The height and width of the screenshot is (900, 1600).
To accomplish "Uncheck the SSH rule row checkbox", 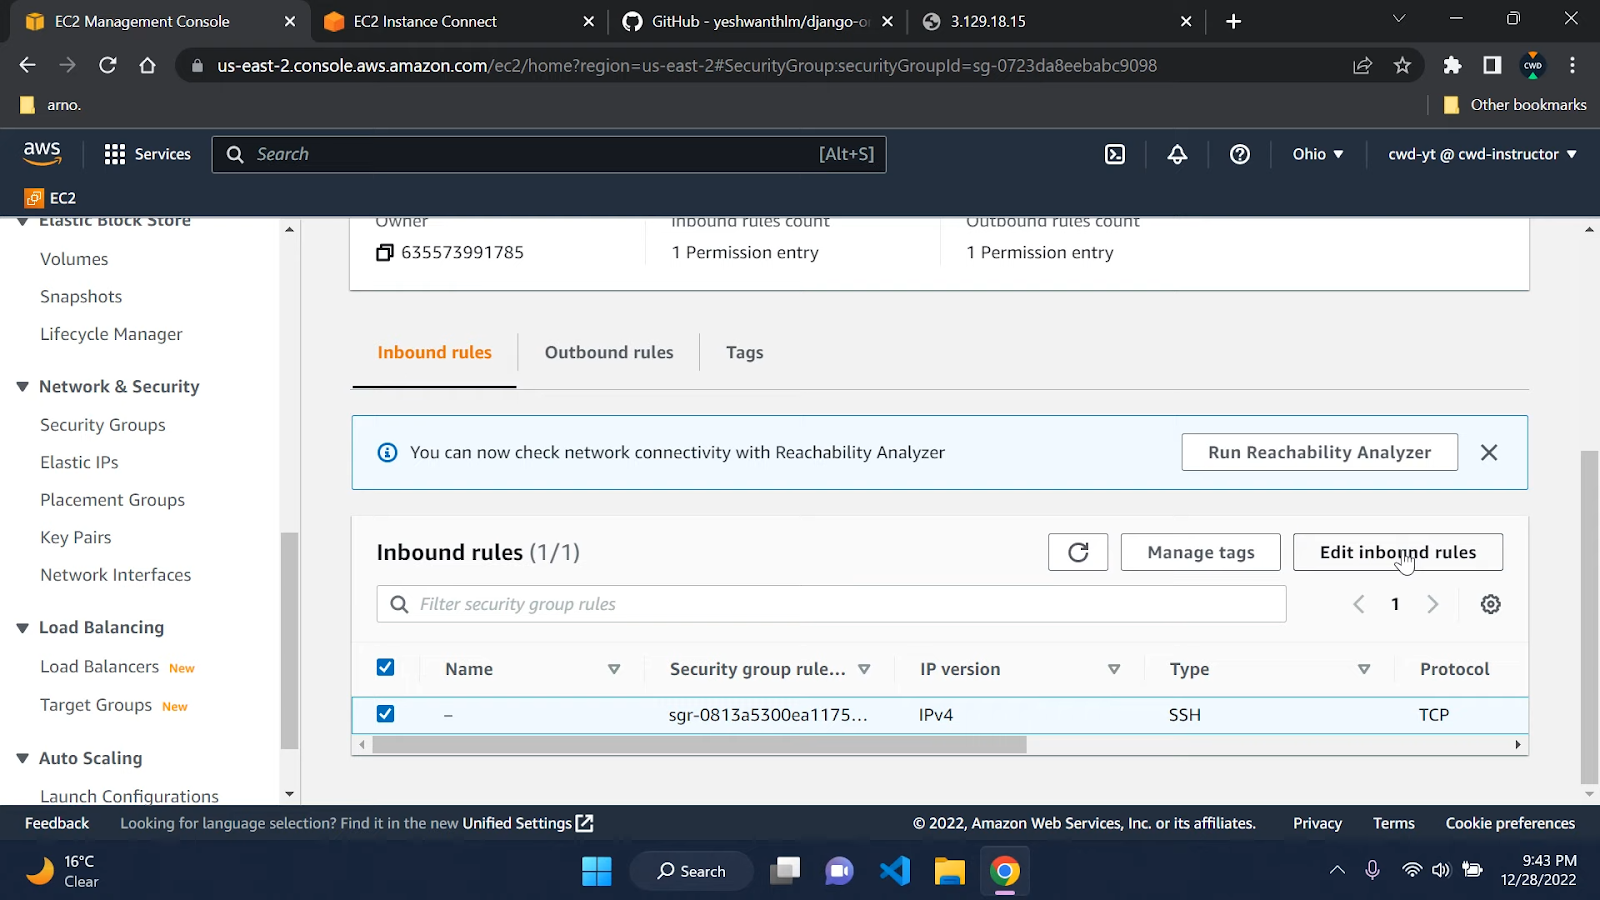I will click(385, 714).
